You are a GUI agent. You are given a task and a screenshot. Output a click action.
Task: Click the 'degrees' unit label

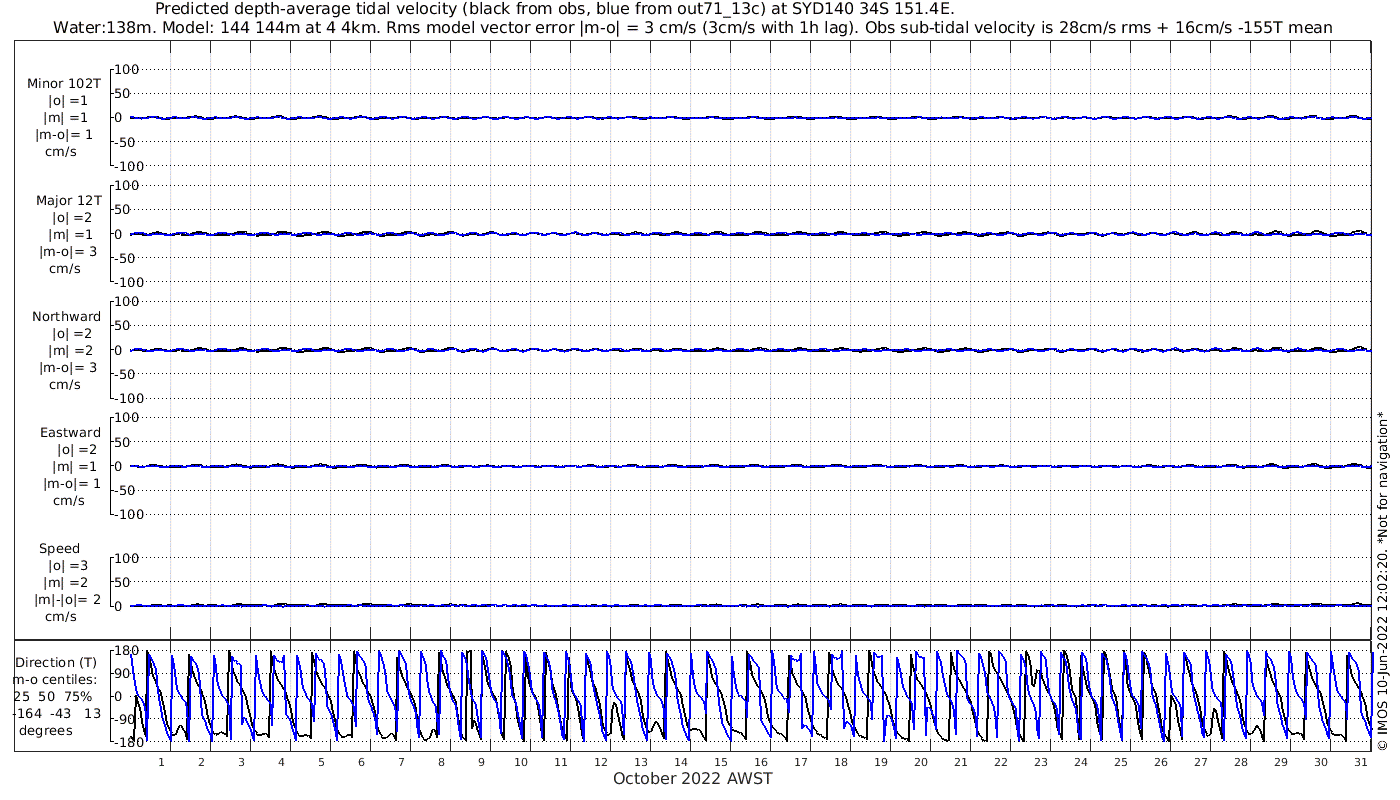pyautogui.click(x=45, y=731)
